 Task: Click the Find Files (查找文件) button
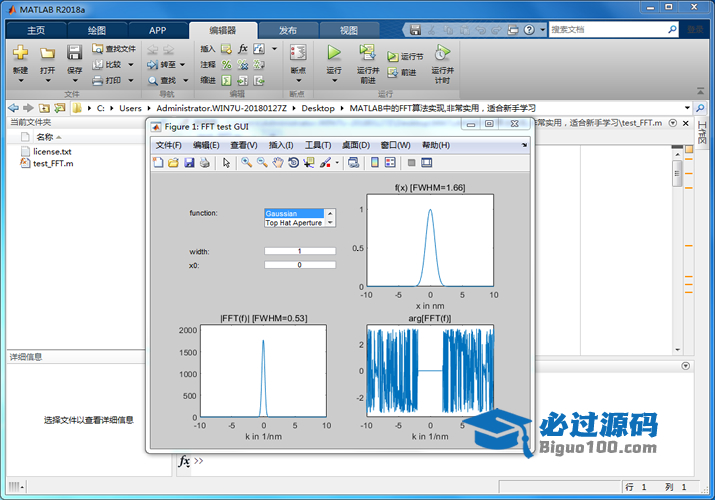[x=114, y=48]
